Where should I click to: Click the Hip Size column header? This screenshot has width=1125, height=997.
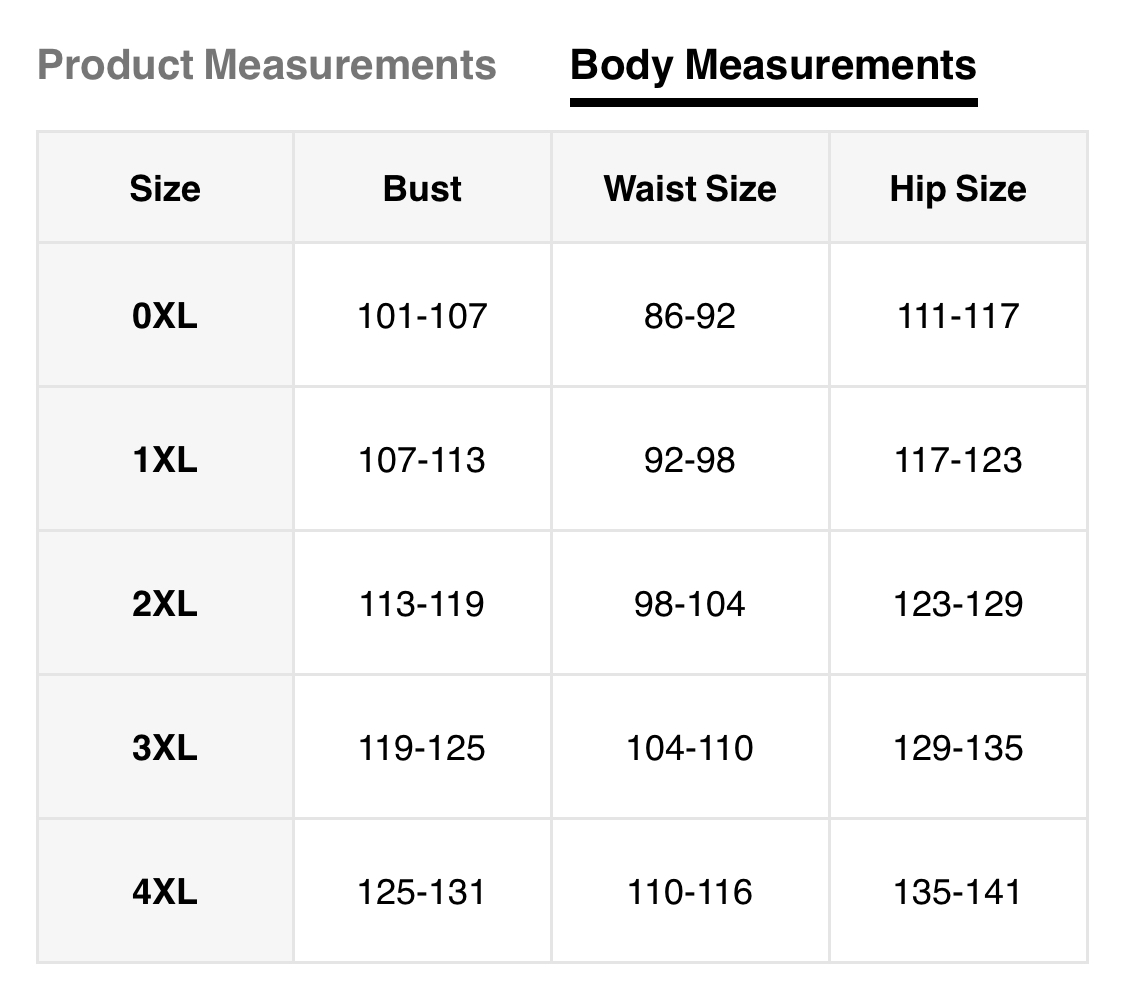tap(958, 188)
